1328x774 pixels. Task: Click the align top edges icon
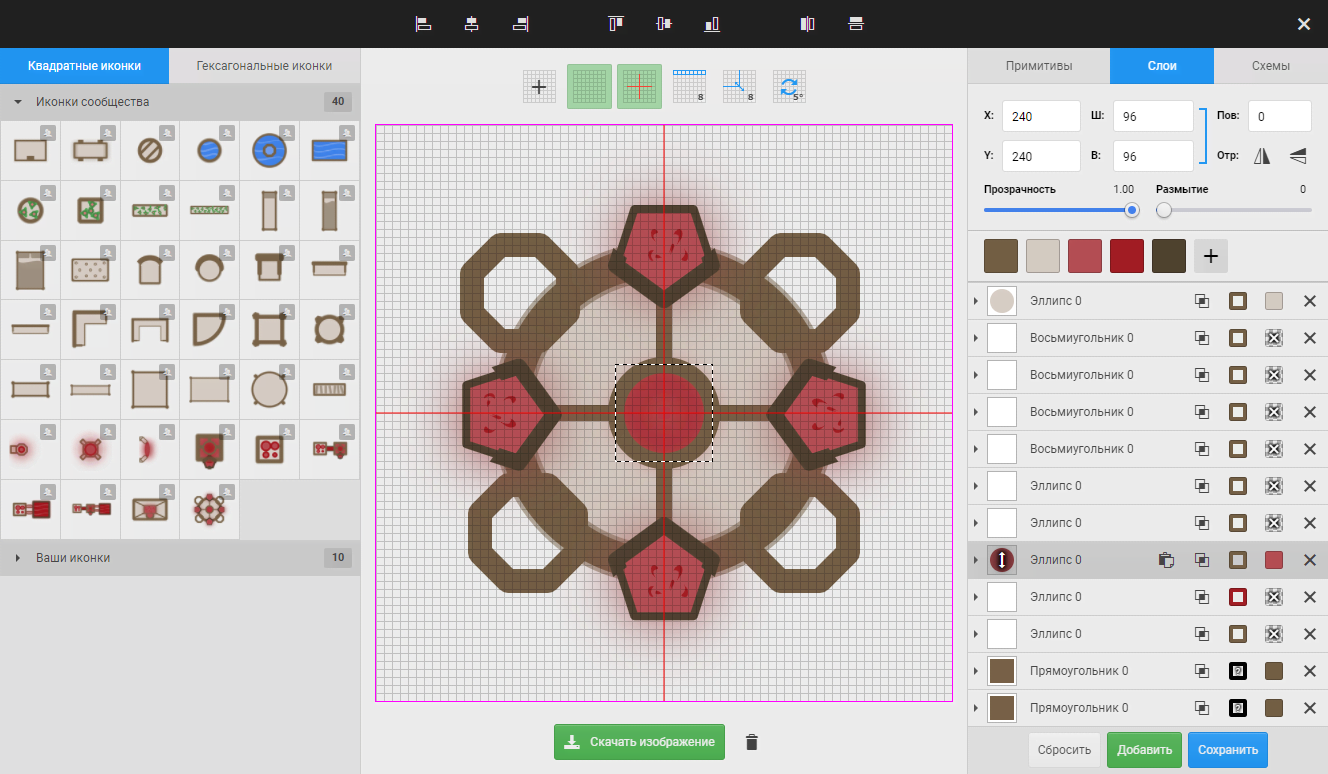616,24
